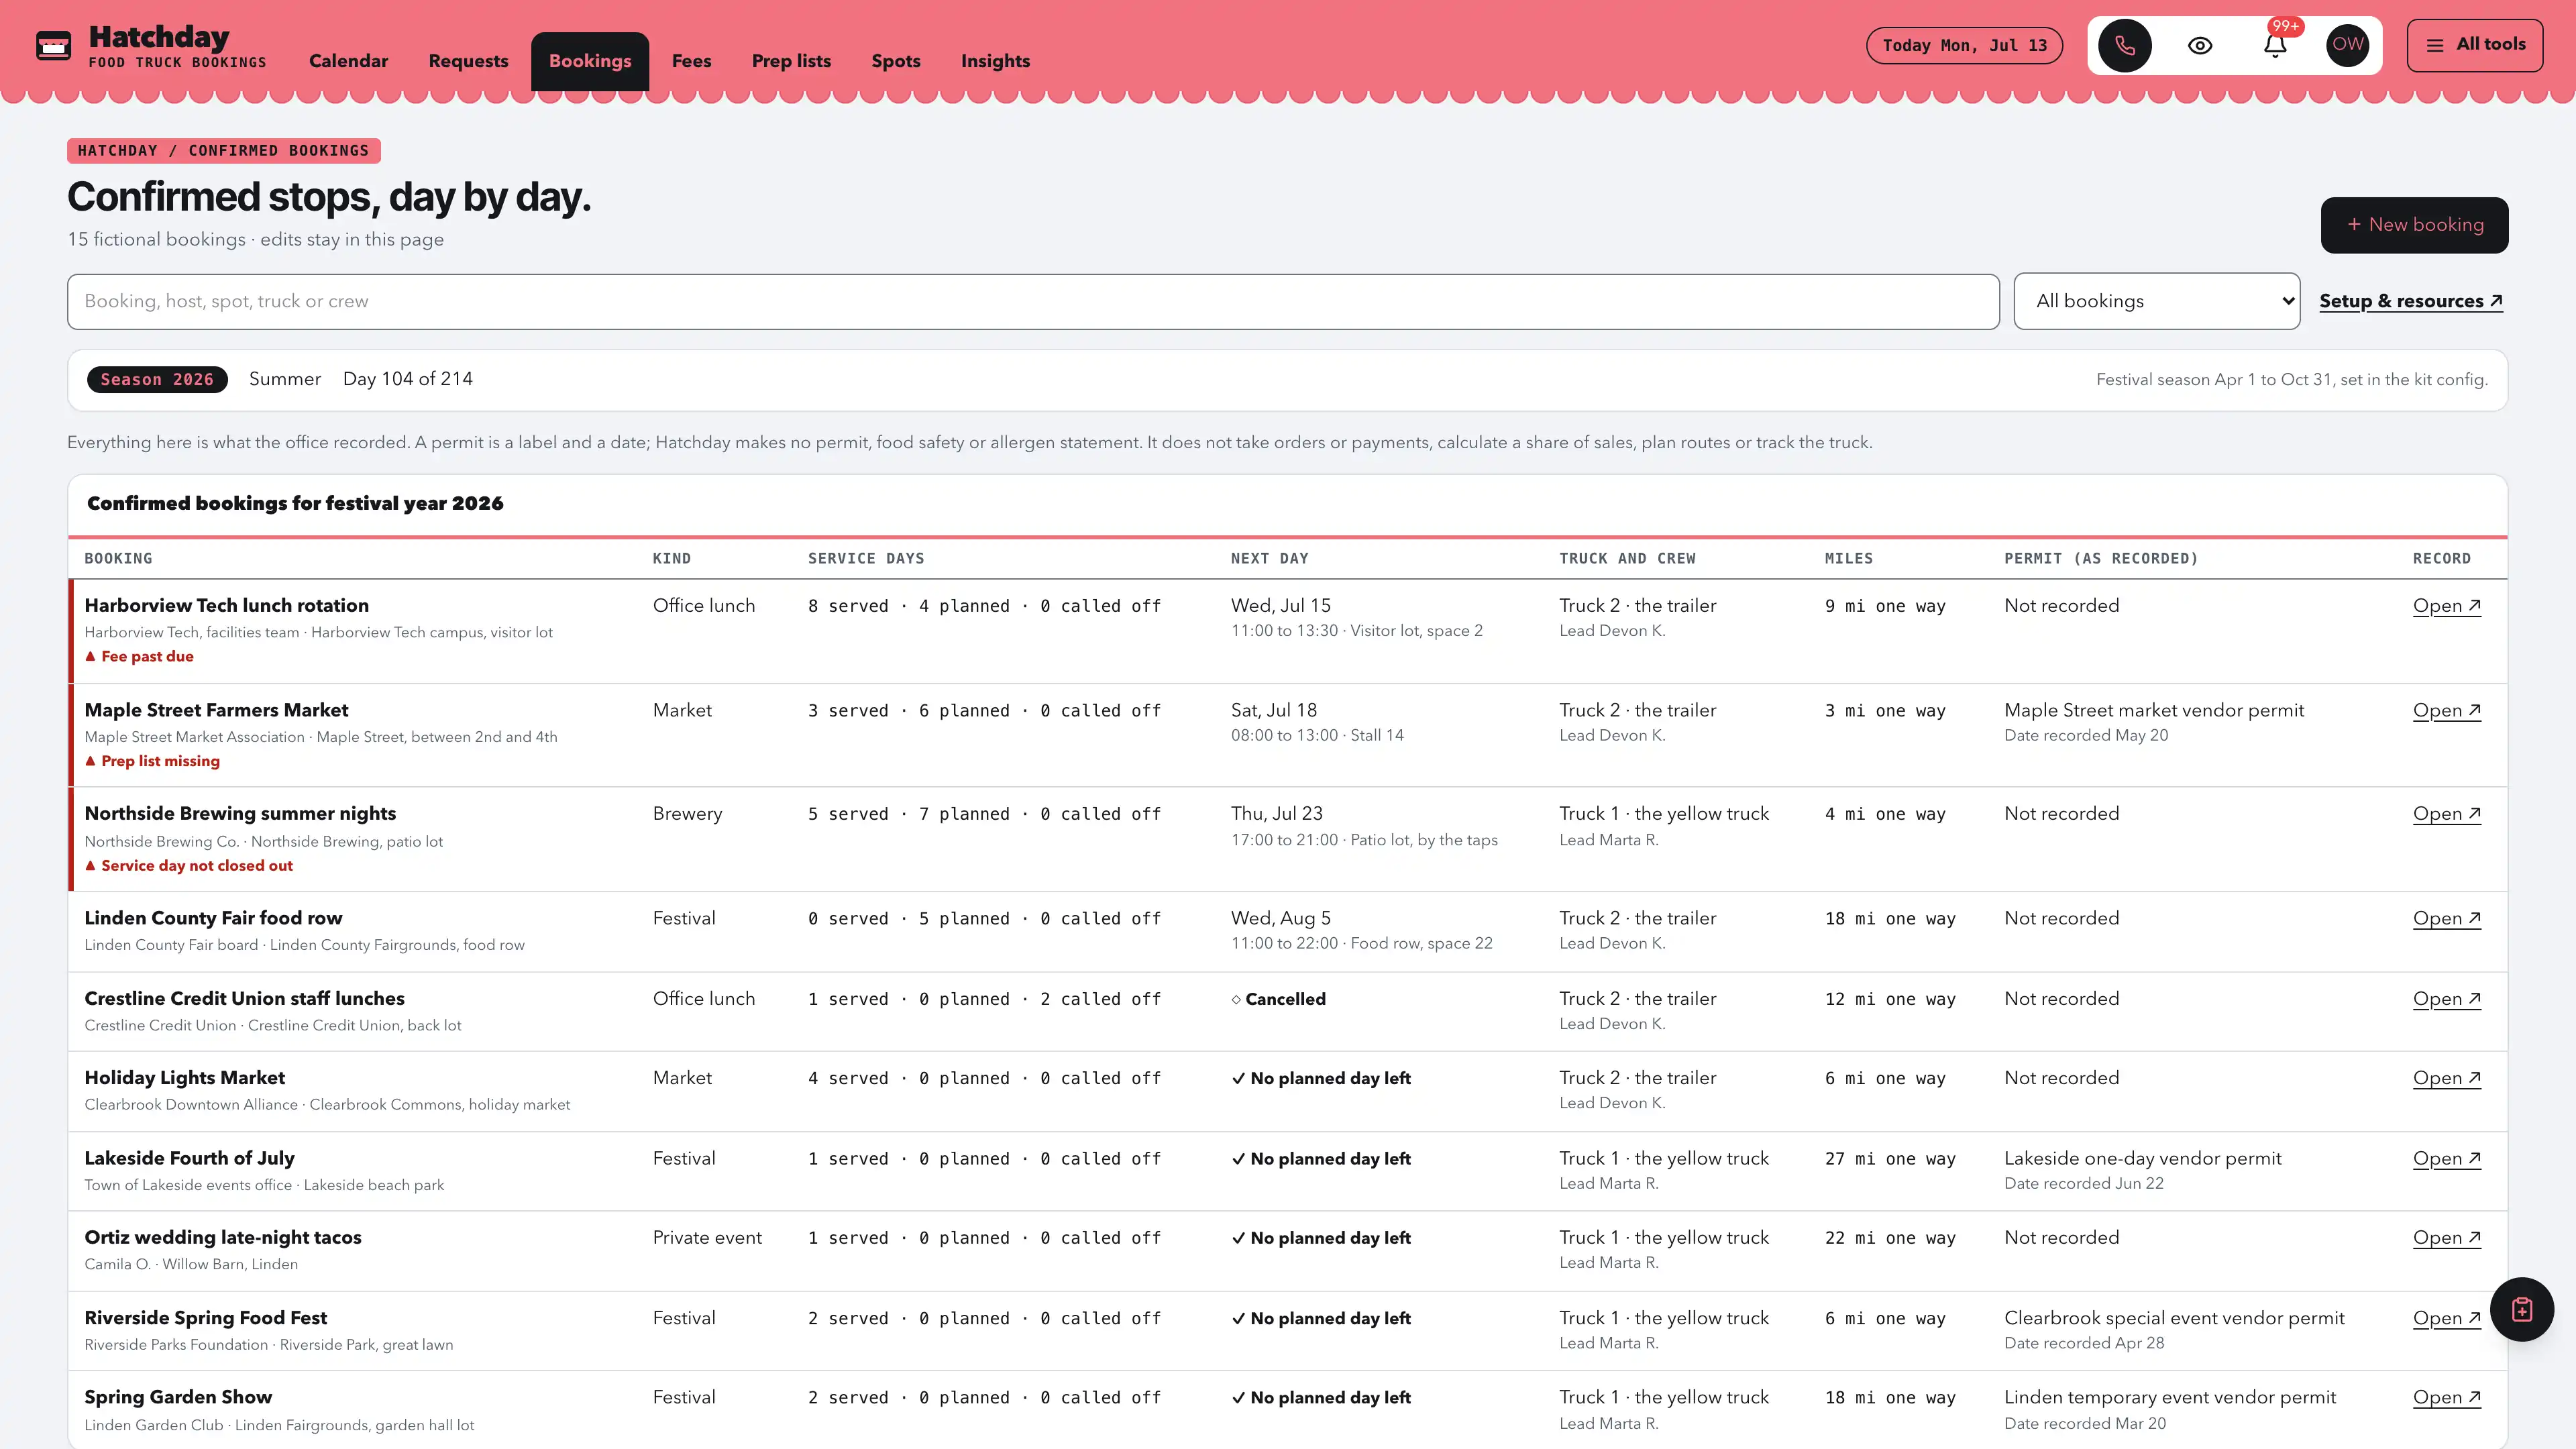Click Riverside Spring Food Fest title

(205, 1318)
